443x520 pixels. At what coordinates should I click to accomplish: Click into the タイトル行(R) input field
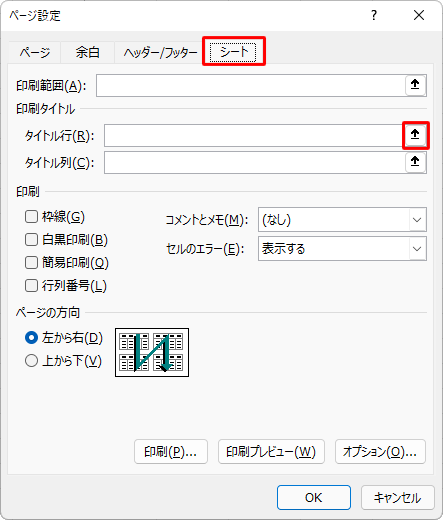click(x=253, y=135)
